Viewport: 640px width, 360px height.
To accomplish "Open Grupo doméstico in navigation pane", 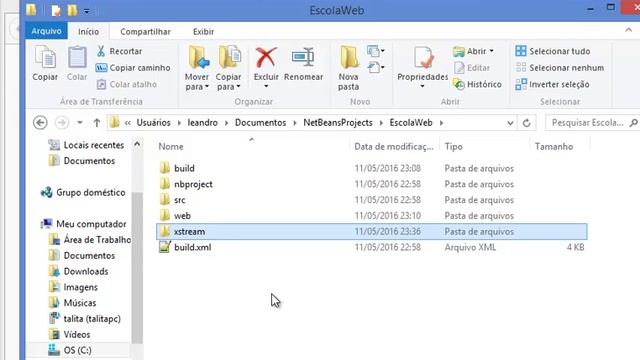I will 83,192.
